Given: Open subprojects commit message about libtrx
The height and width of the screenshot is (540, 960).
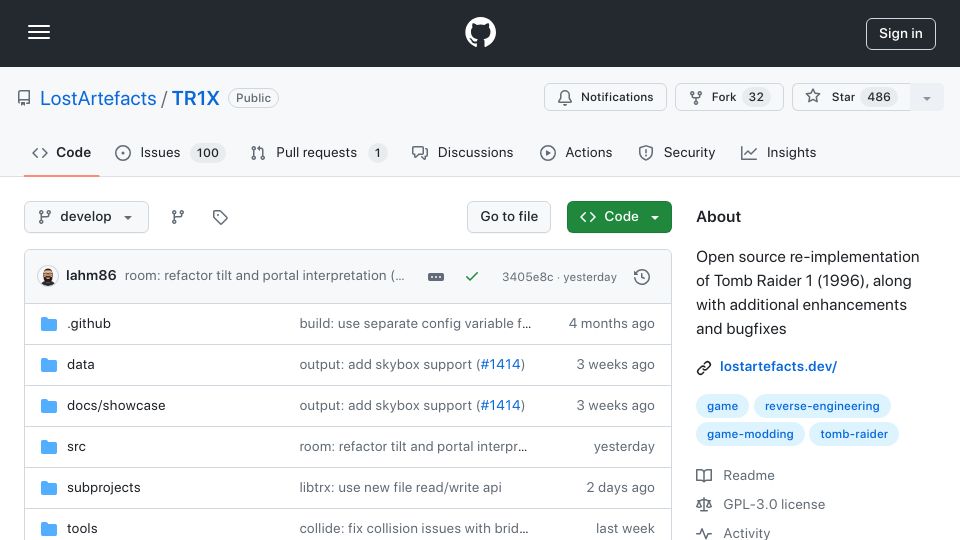Looking at the screenshot, I should (400, 487).
